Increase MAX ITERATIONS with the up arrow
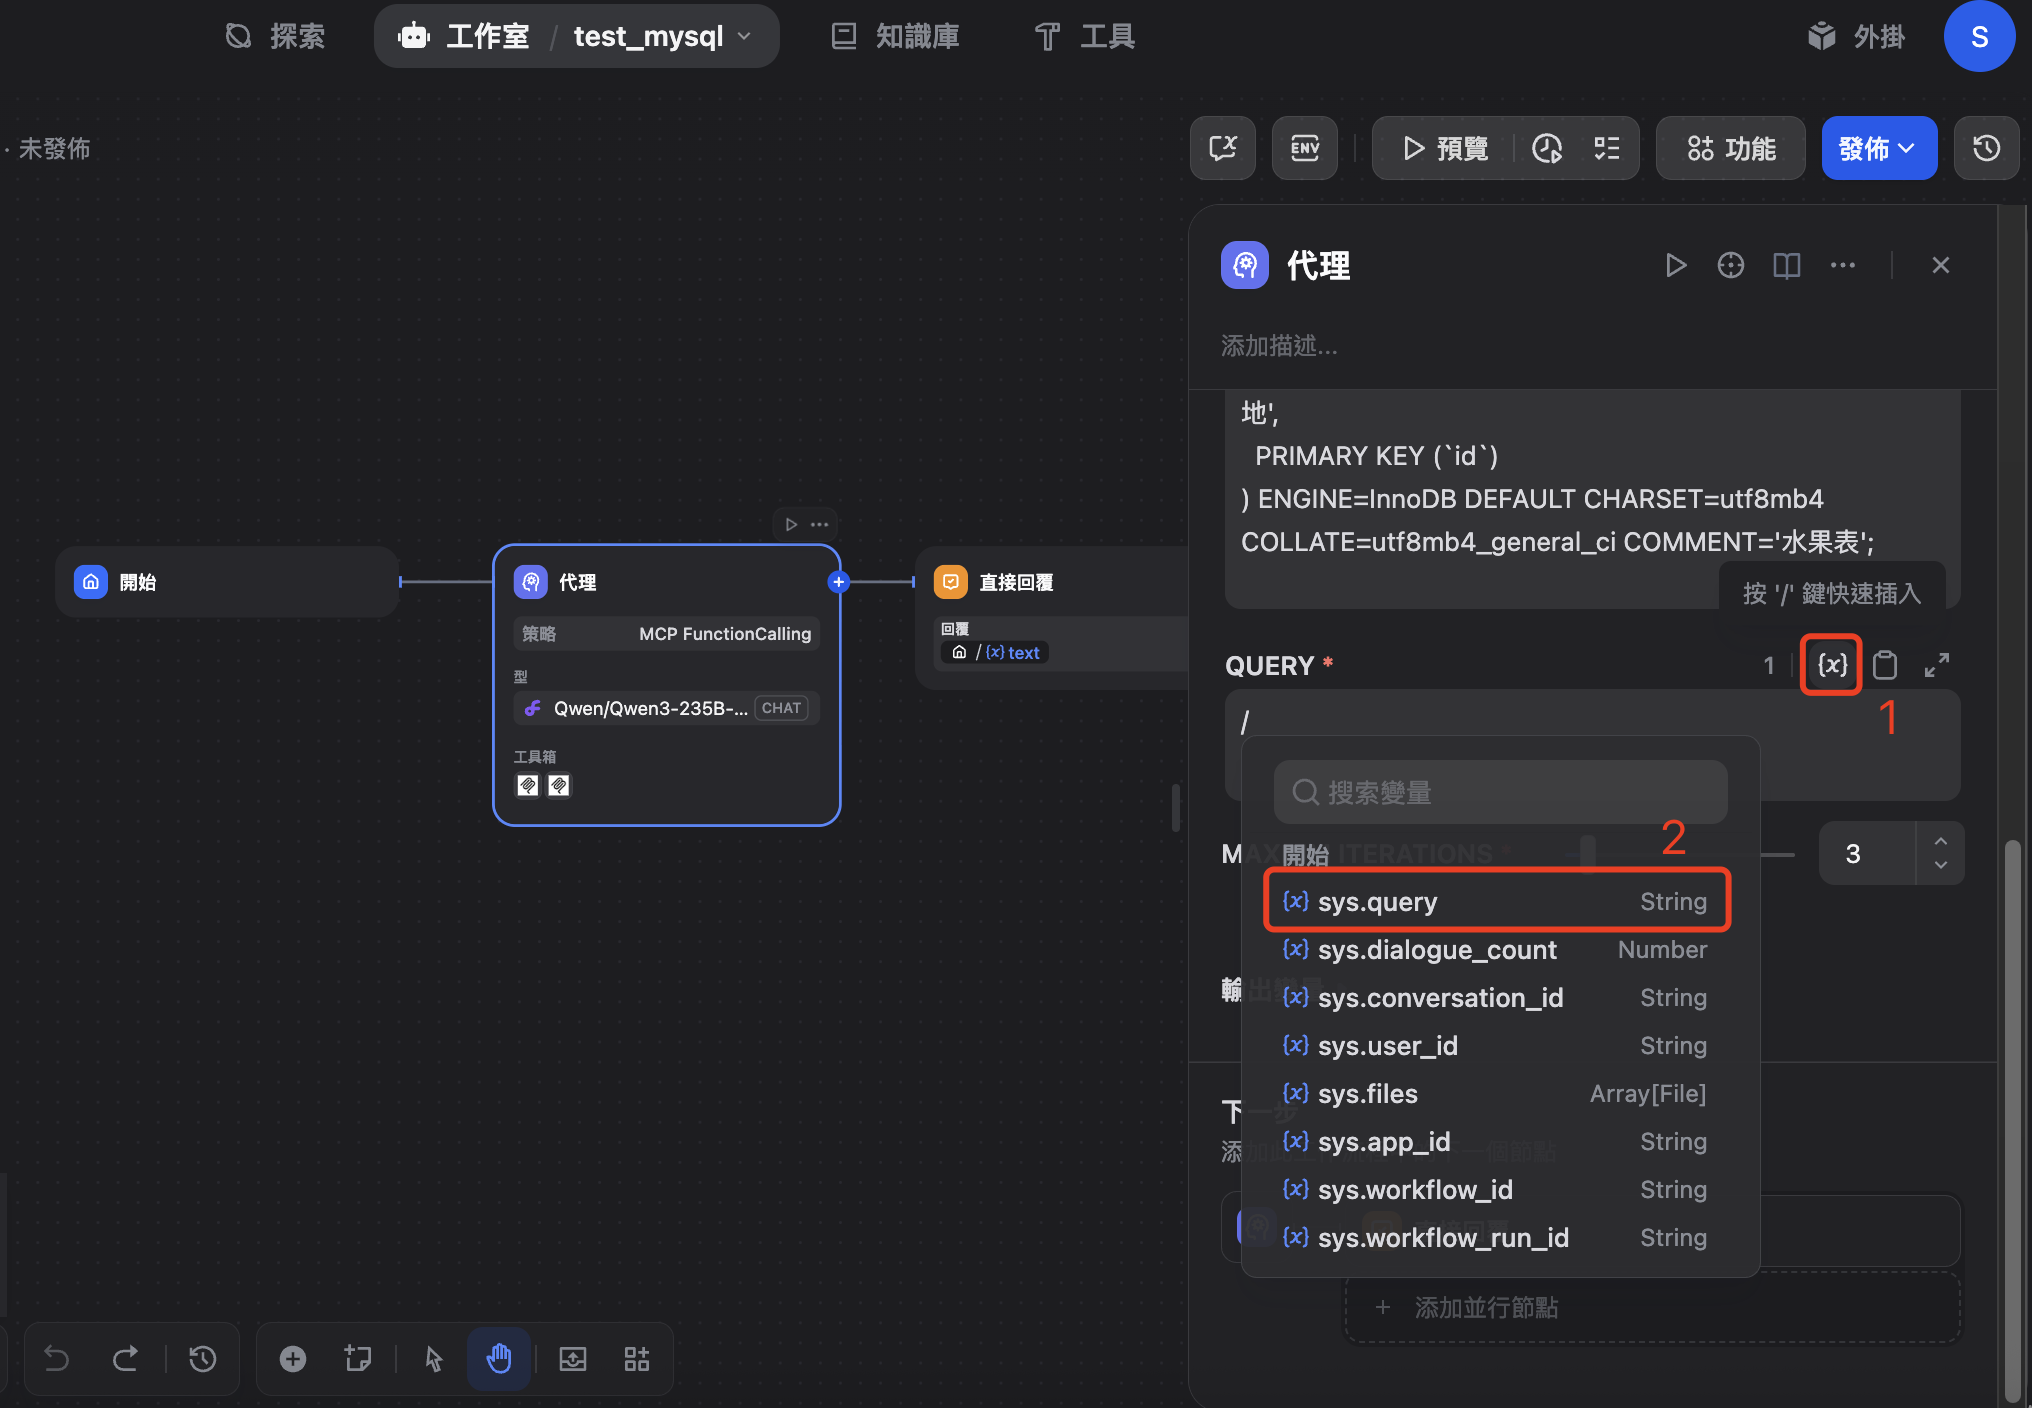Viewport: 2032px width, 1408px height. tap(1940, 840)
